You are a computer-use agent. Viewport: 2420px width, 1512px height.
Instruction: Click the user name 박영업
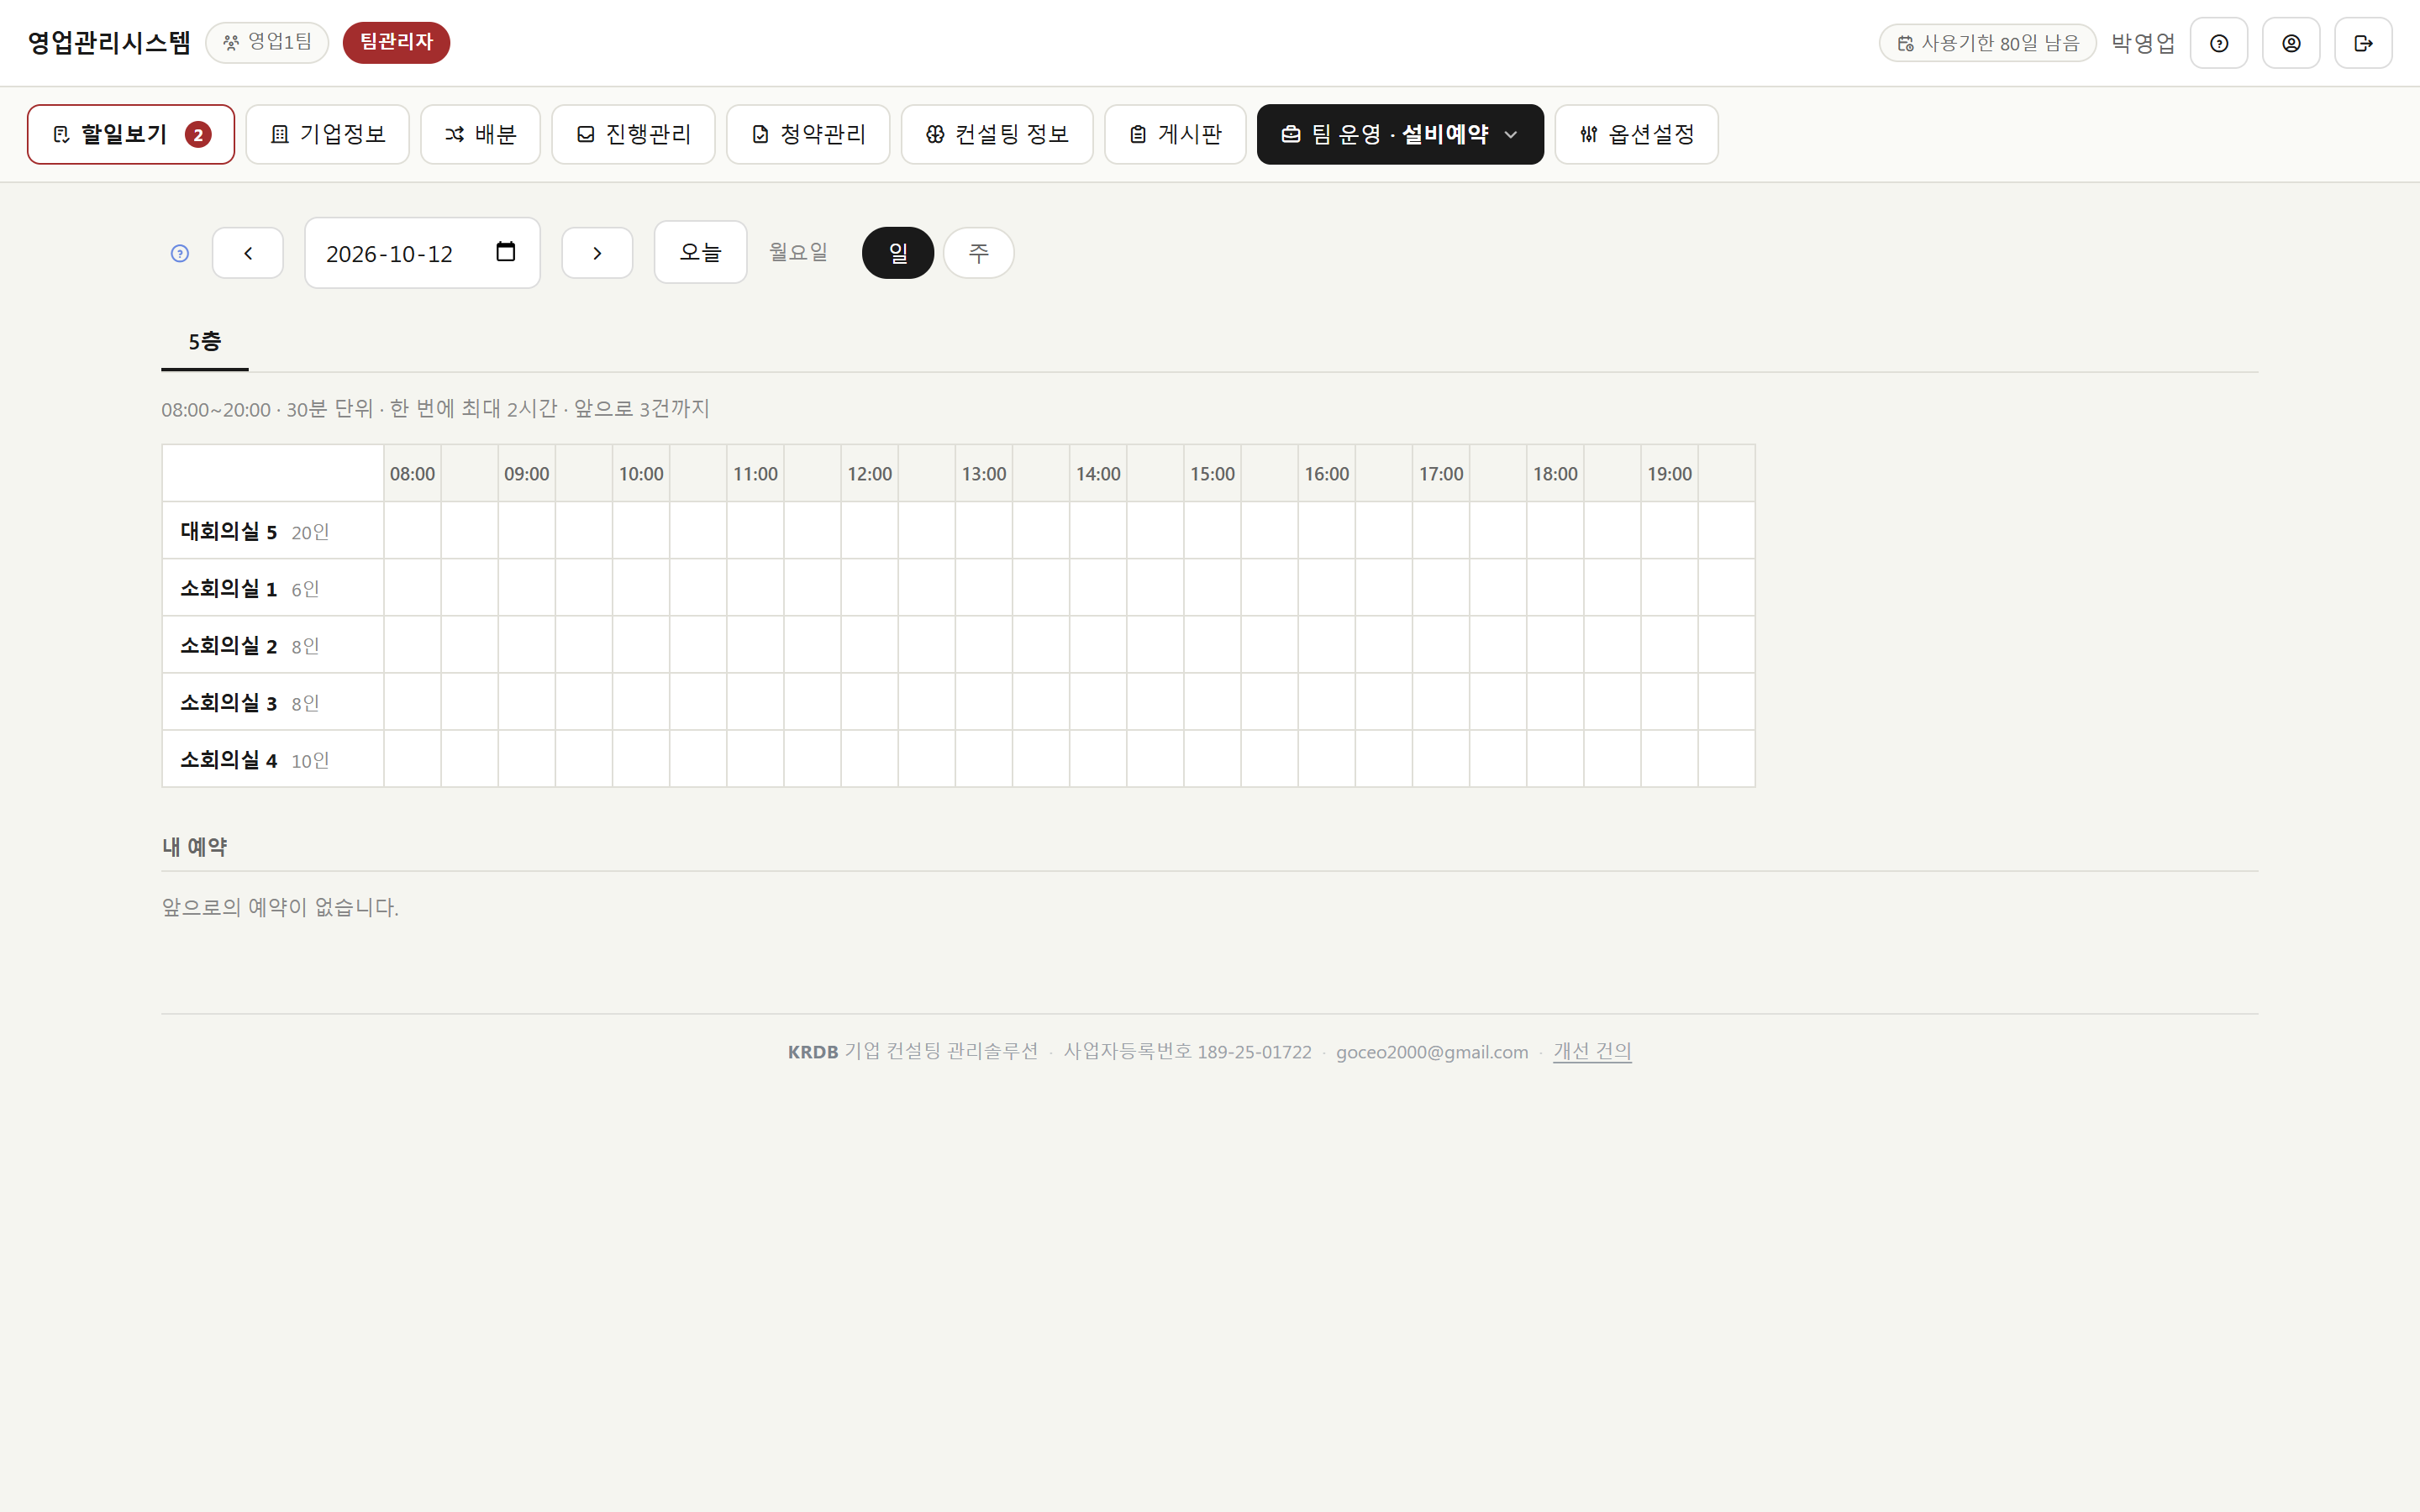pos(2143,43)
